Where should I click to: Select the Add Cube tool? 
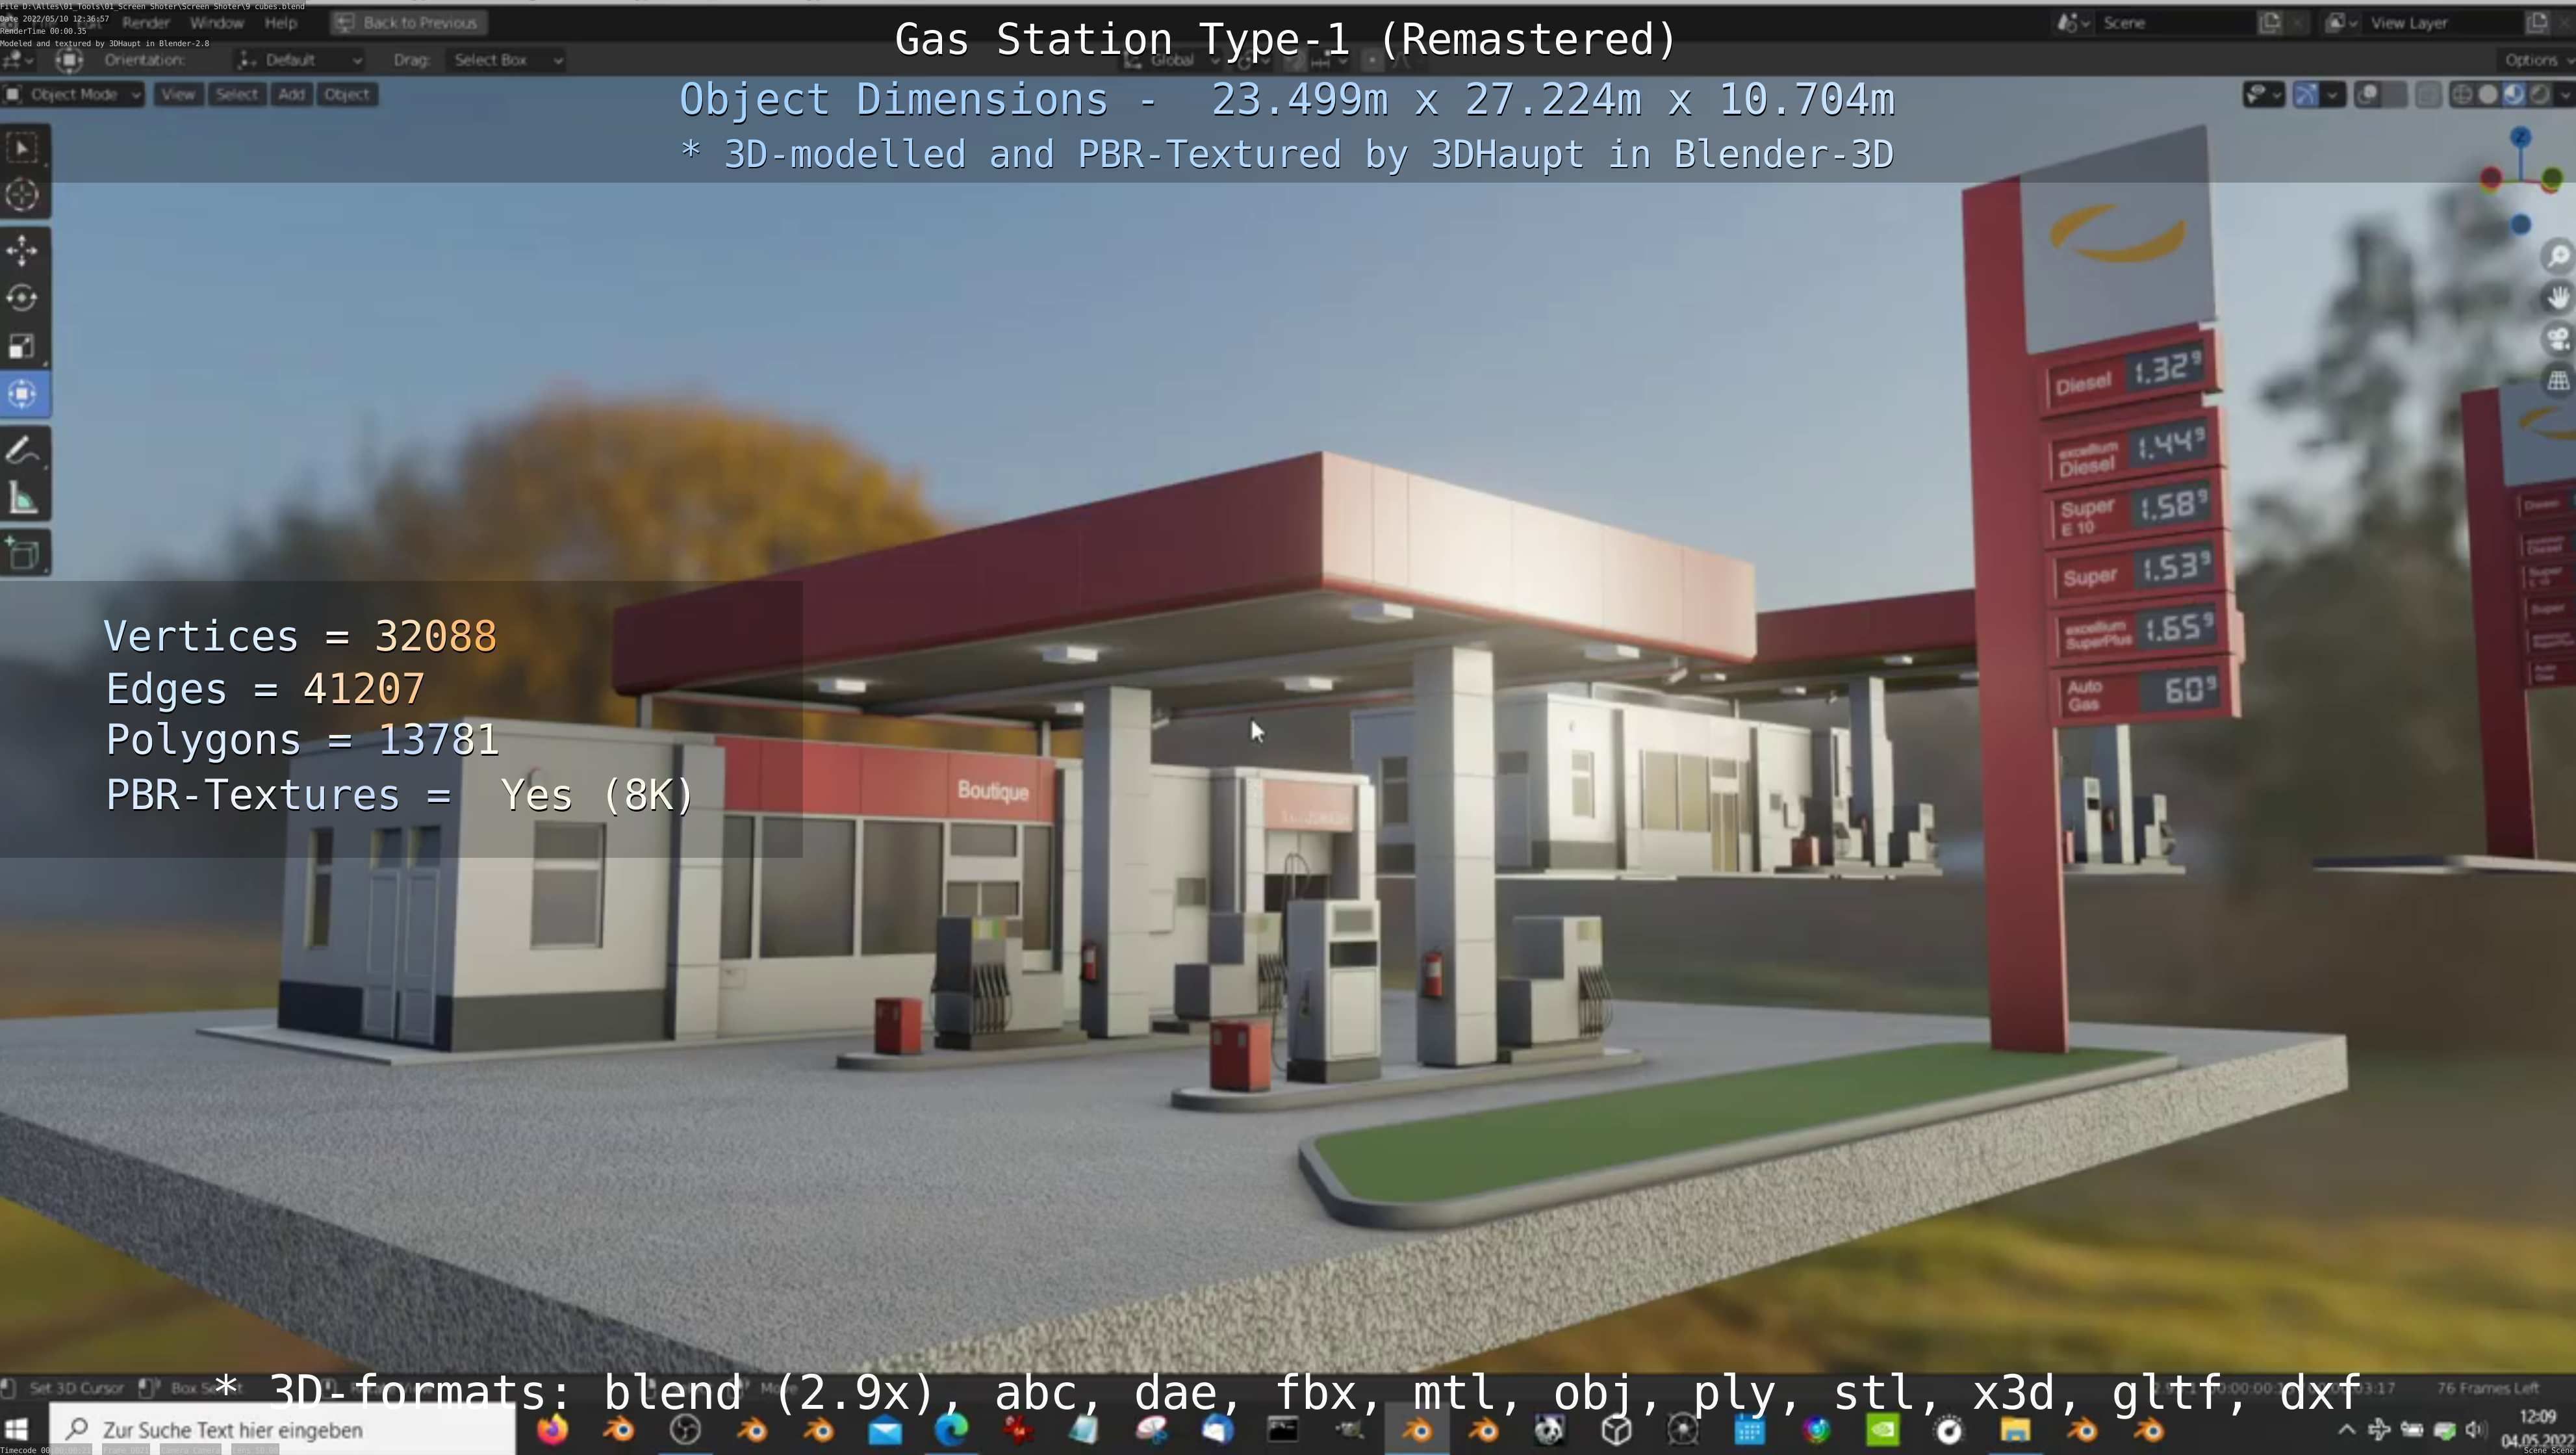point(22,553)
